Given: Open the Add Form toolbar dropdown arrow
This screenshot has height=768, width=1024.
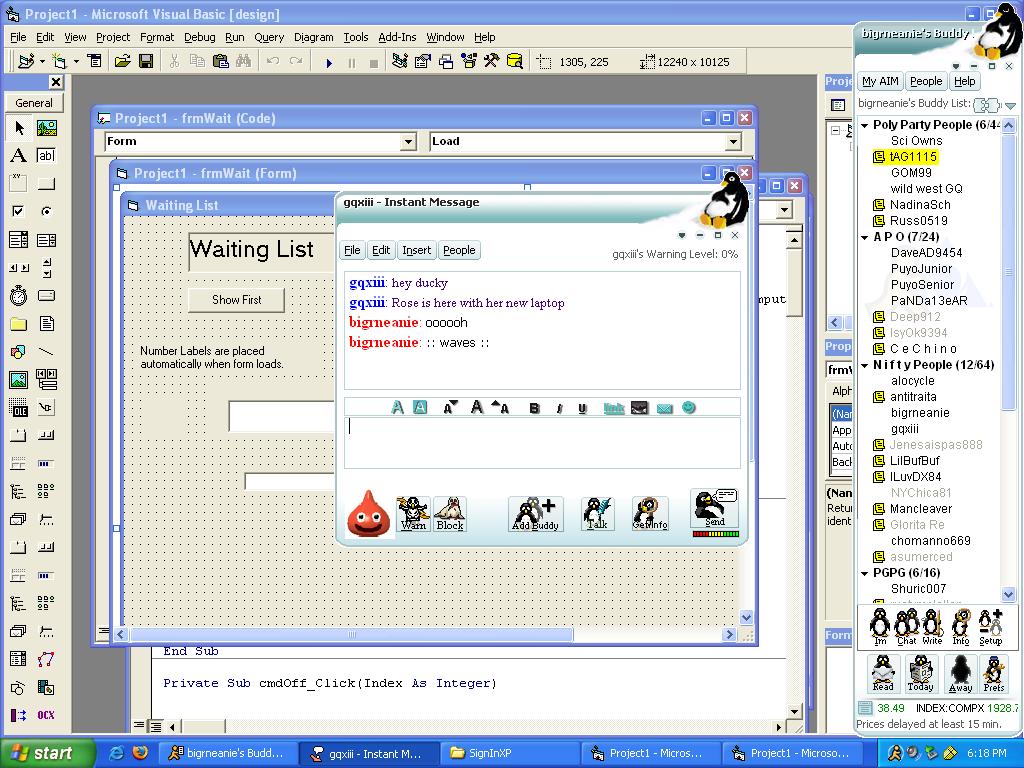Looking at the screenshot, I should (x=76, y=61).
